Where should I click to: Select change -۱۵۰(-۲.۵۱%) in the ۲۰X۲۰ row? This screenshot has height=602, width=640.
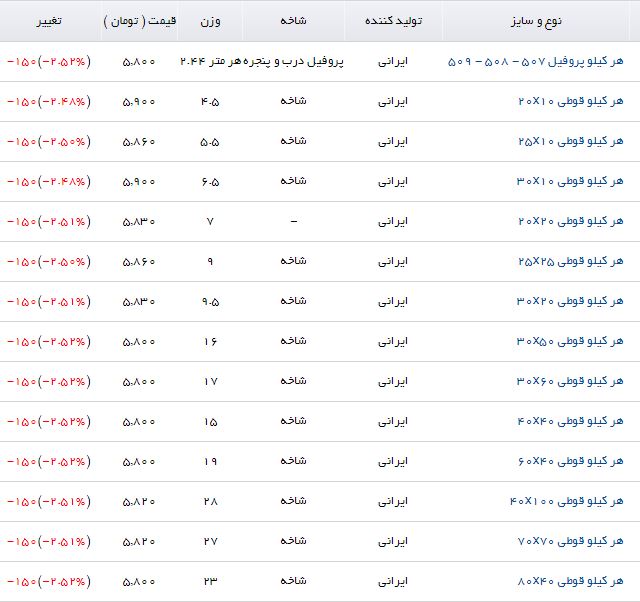pos(49,222)
